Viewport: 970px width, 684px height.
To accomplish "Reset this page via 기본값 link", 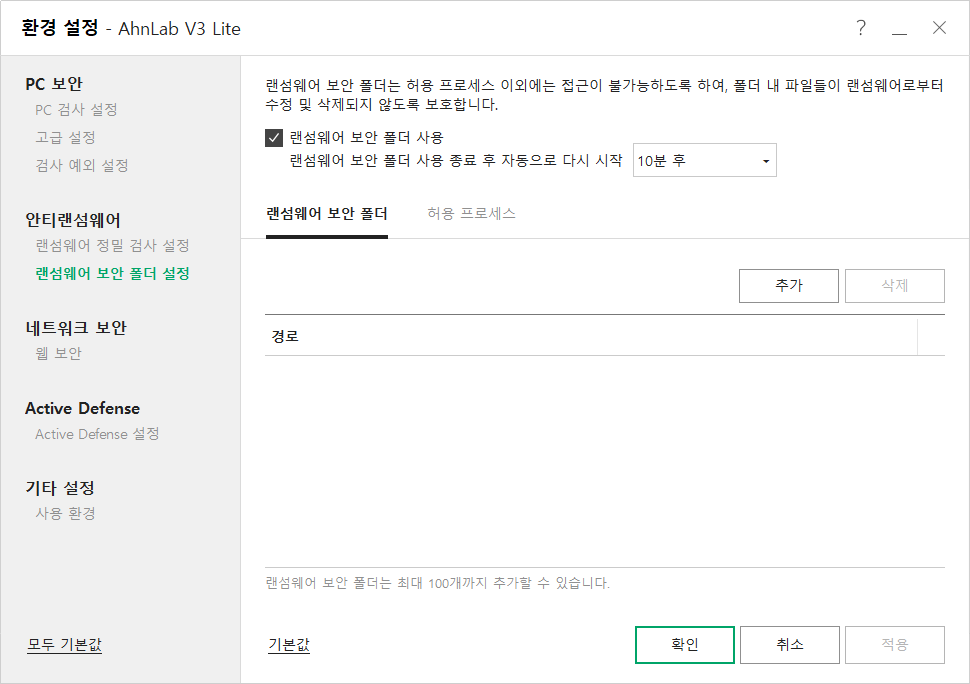I will point(289,644).
